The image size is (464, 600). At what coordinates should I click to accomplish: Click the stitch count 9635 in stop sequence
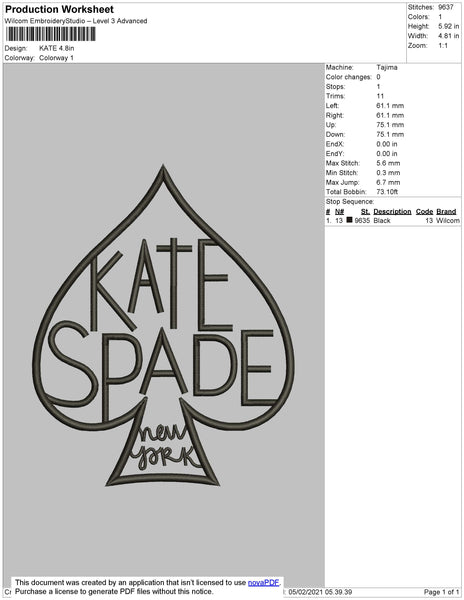click(362, 220)
